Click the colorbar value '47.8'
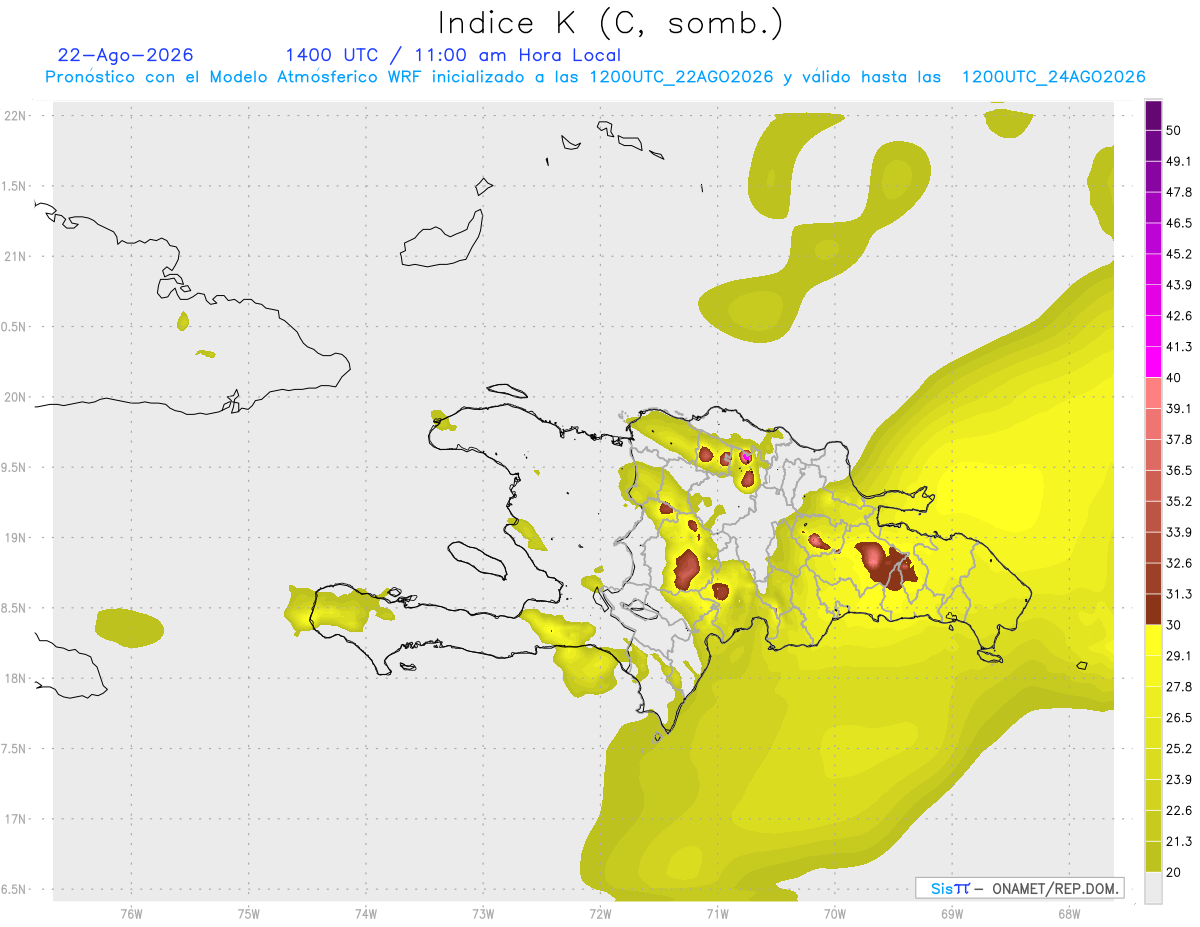 [x=1178, y=192]
